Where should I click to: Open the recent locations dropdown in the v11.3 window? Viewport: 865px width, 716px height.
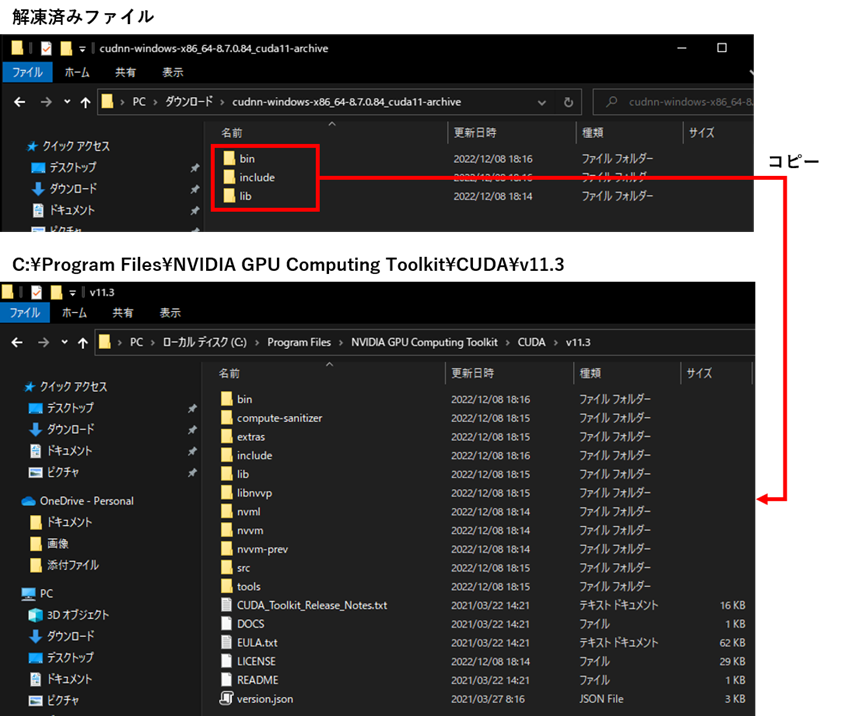tap(65, 342)
